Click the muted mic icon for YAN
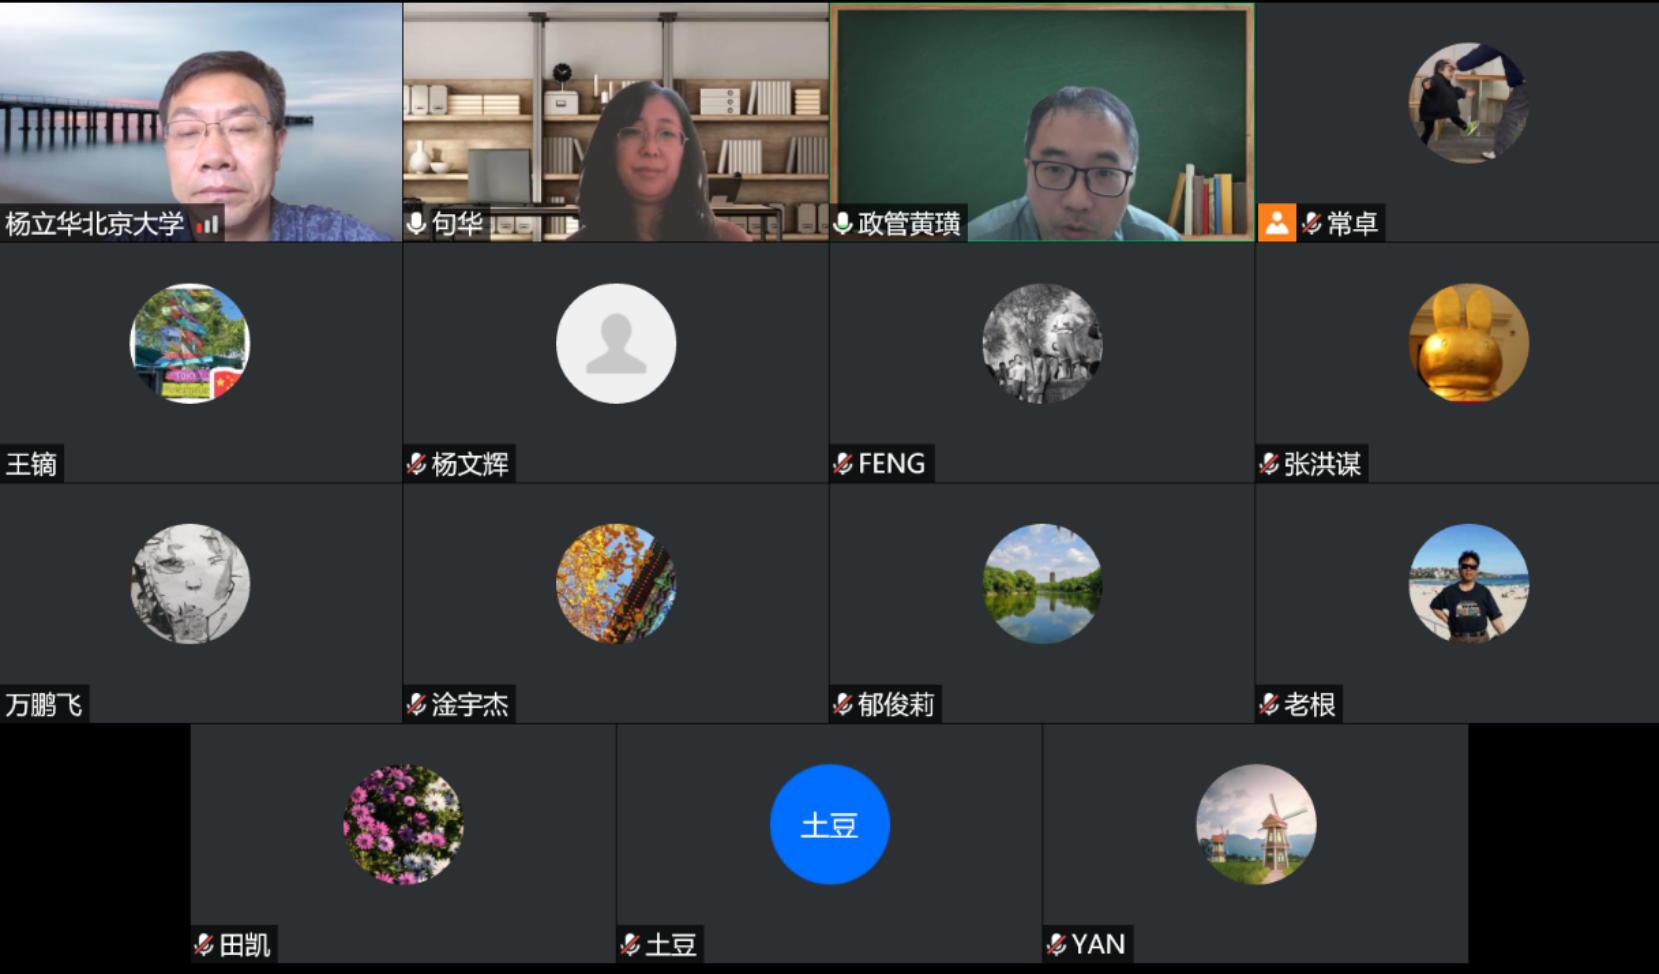1659x974 pixels. point(1056,945)
